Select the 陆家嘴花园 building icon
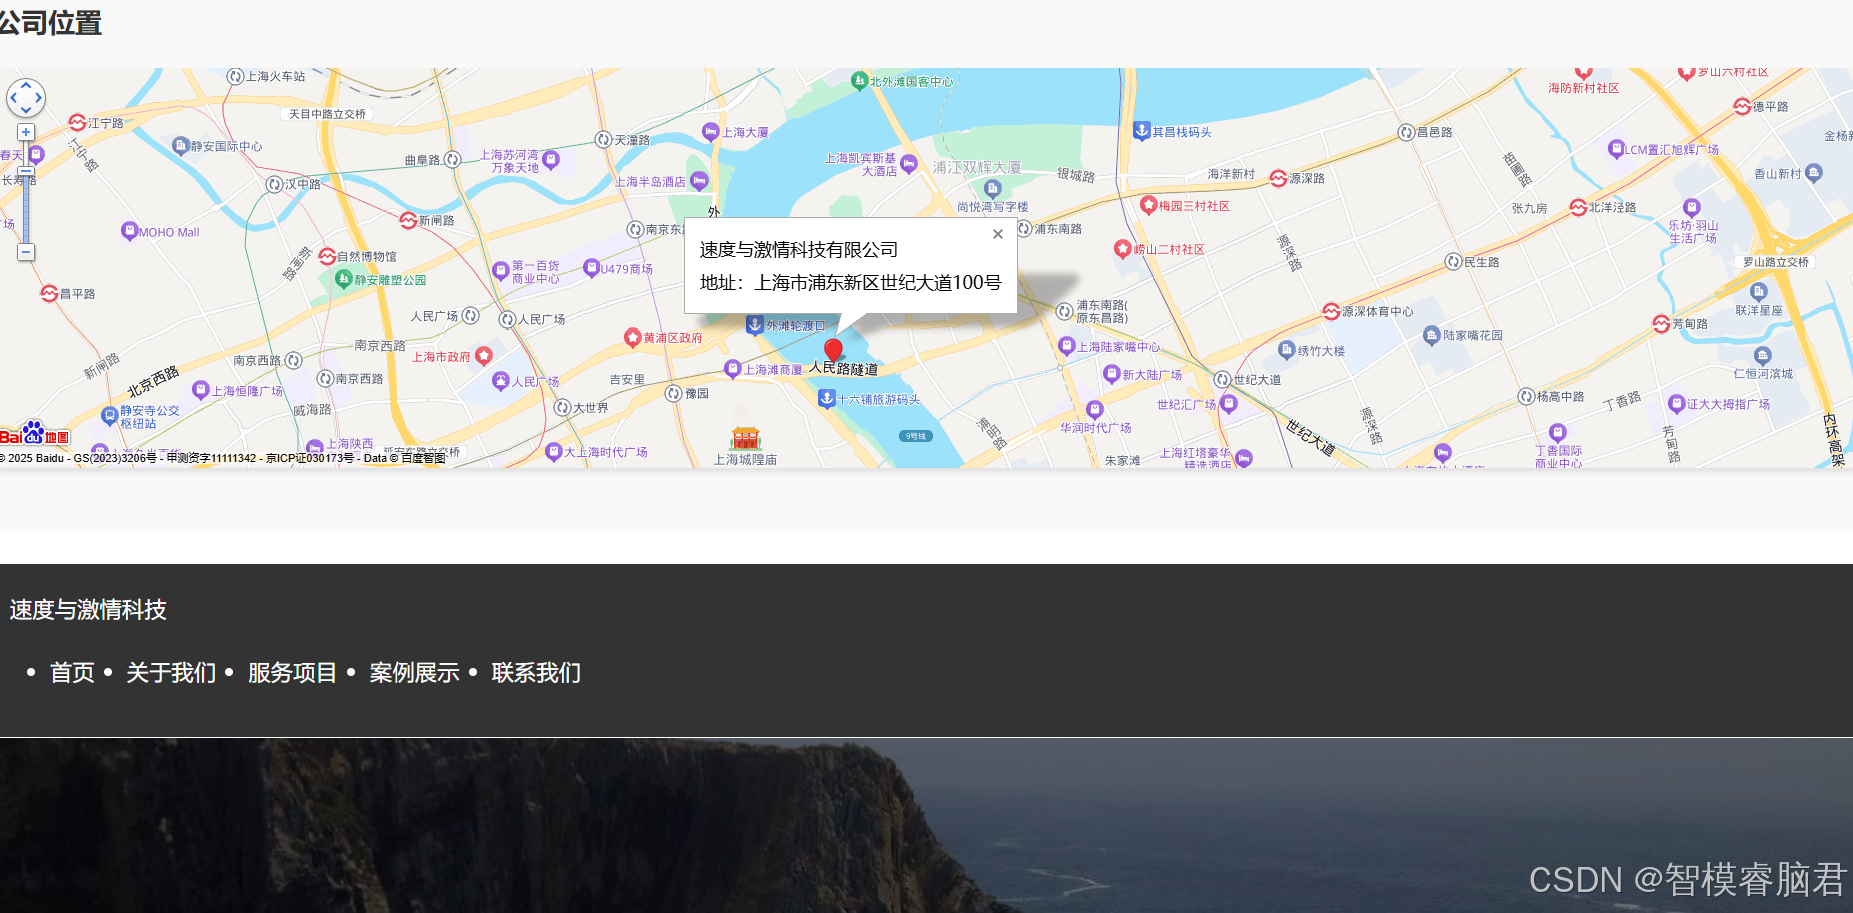The width and height of the screenshot is (1853, 913). pos(1432,335)
